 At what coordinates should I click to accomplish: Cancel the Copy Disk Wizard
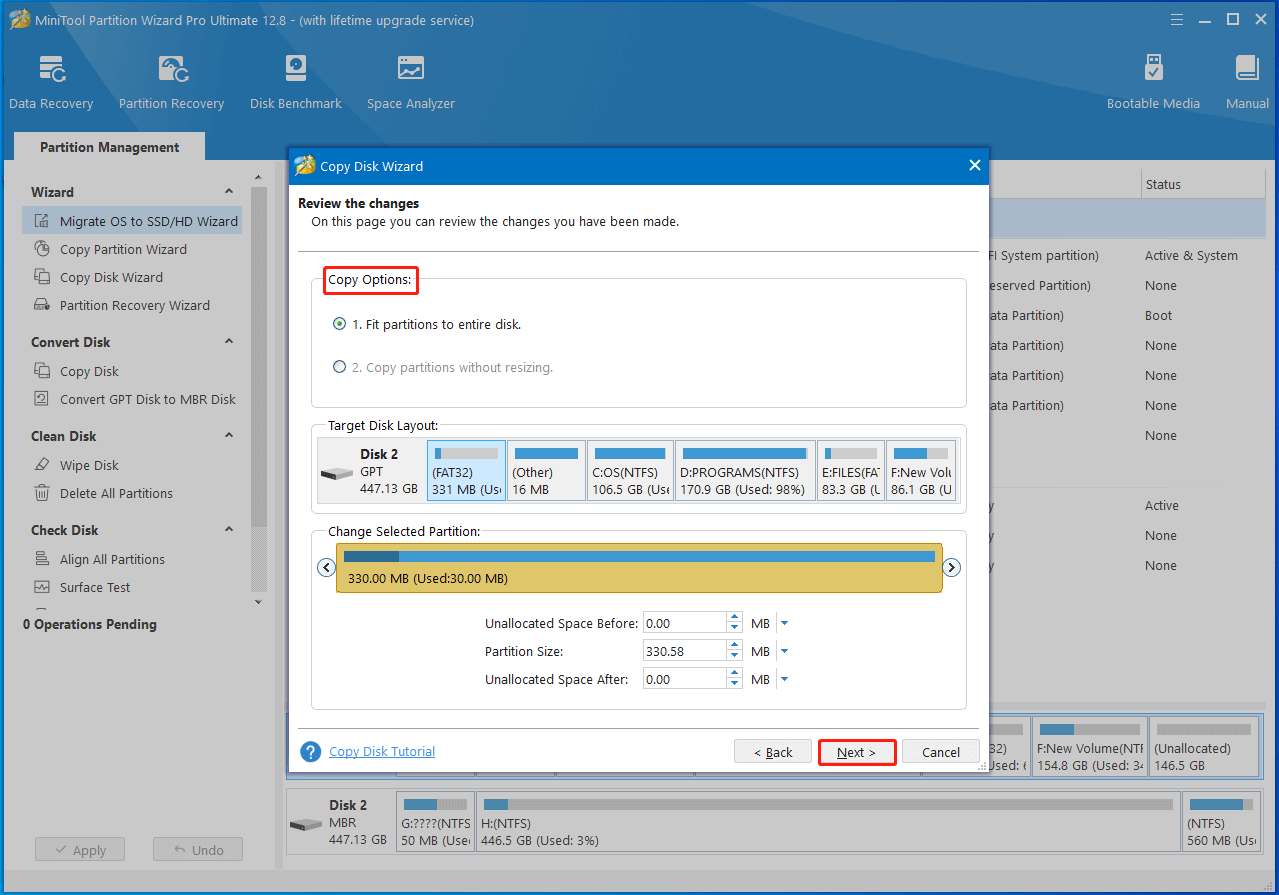[941, 752]
